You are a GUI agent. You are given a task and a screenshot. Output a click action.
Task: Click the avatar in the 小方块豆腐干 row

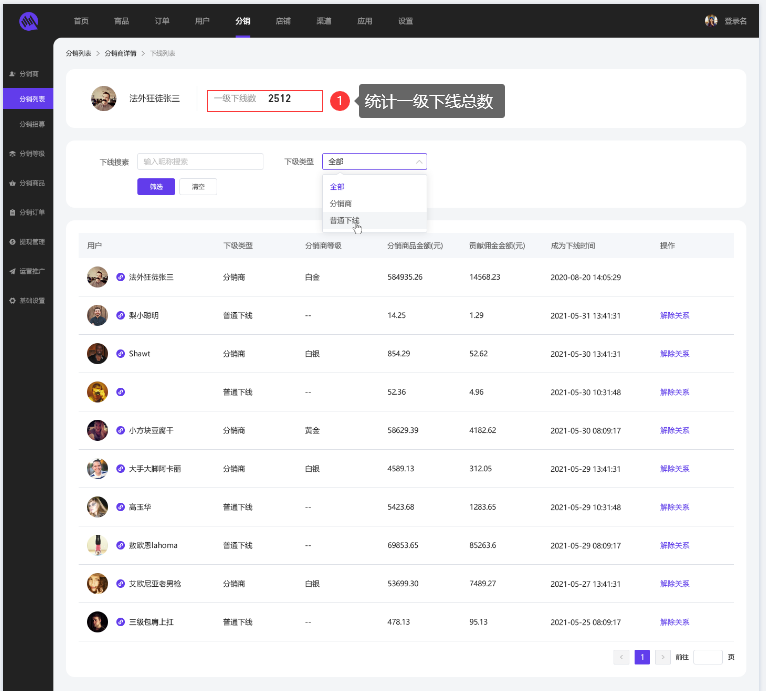point(97,430)
